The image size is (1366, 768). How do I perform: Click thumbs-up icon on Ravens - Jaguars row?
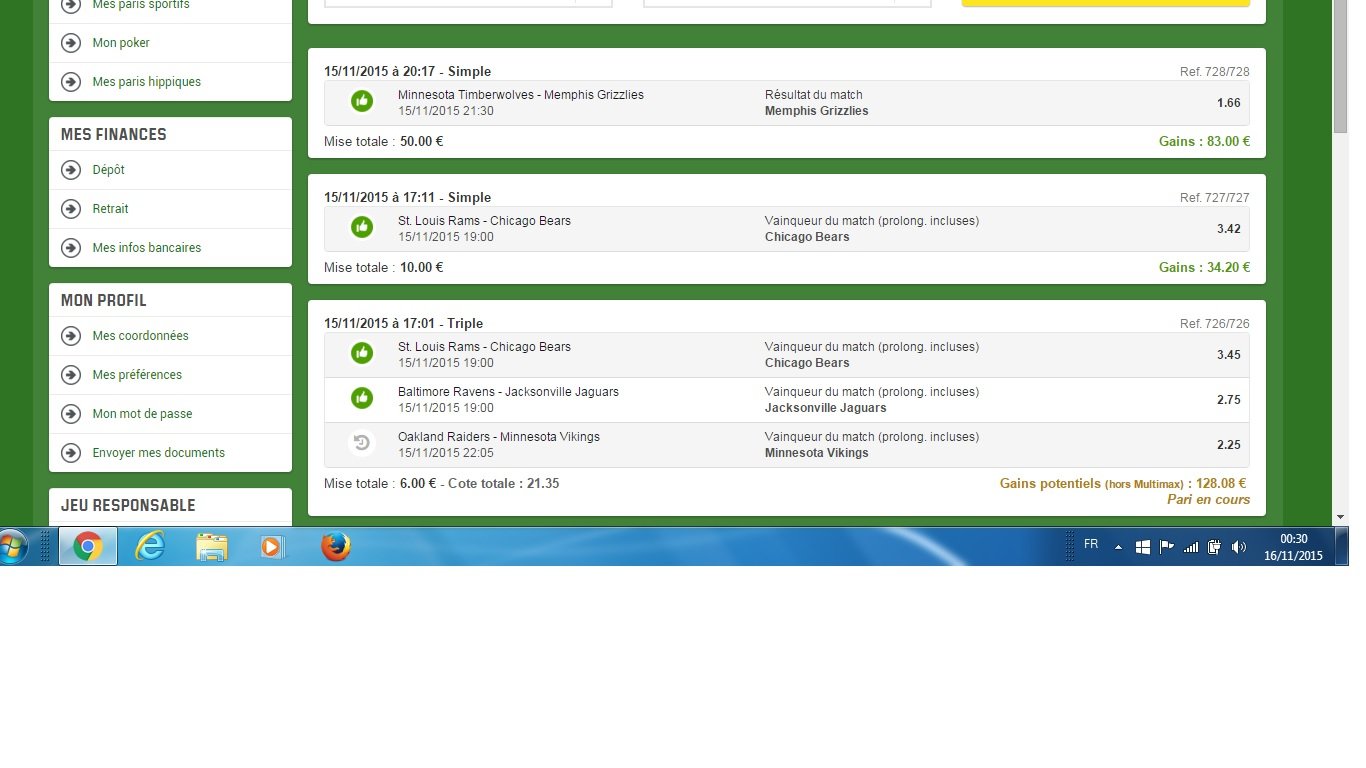click(362, 398)
